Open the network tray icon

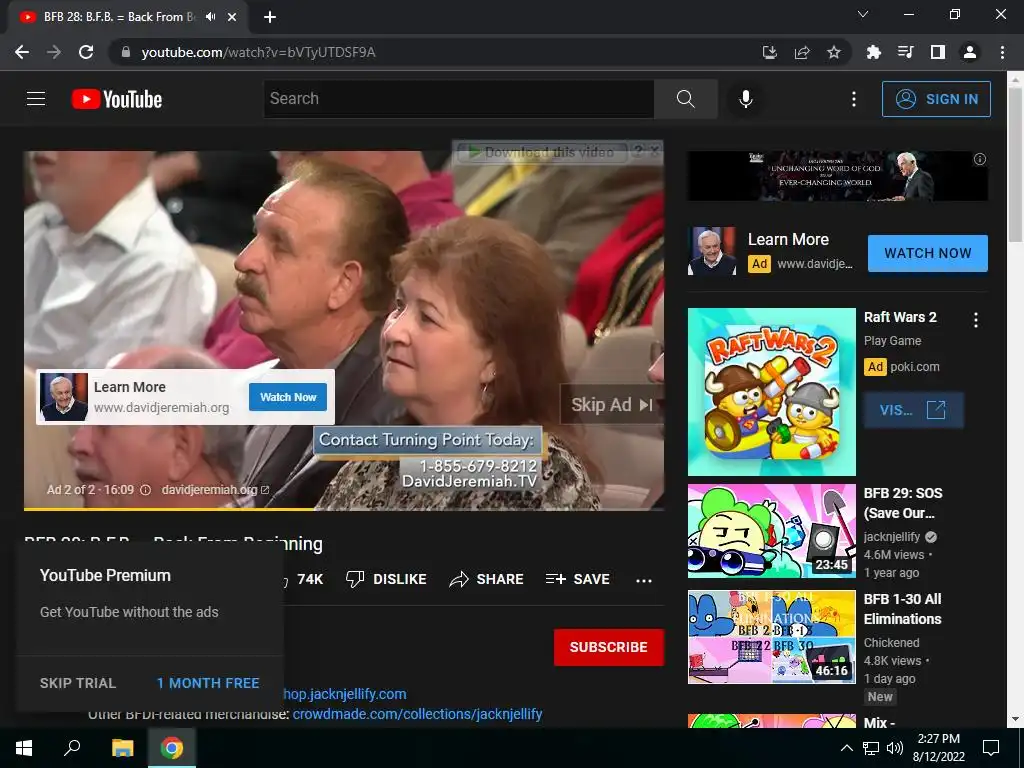871,748
